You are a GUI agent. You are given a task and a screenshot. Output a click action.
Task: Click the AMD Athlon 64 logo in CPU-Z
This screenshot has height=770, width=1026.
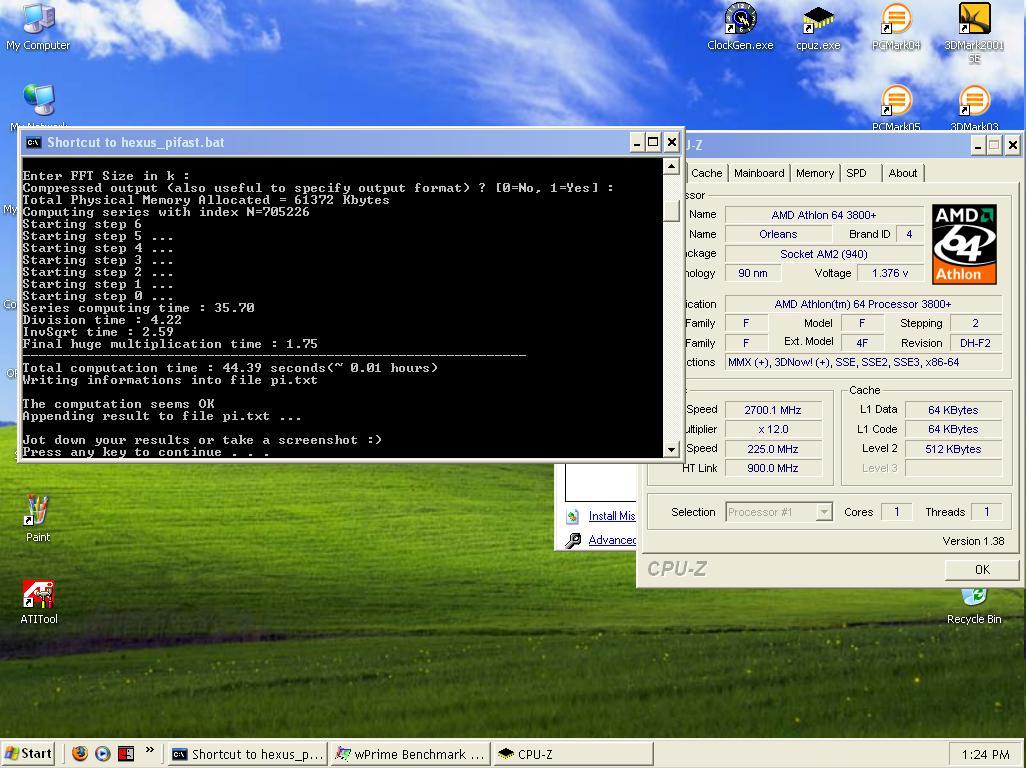click(964, 244)
